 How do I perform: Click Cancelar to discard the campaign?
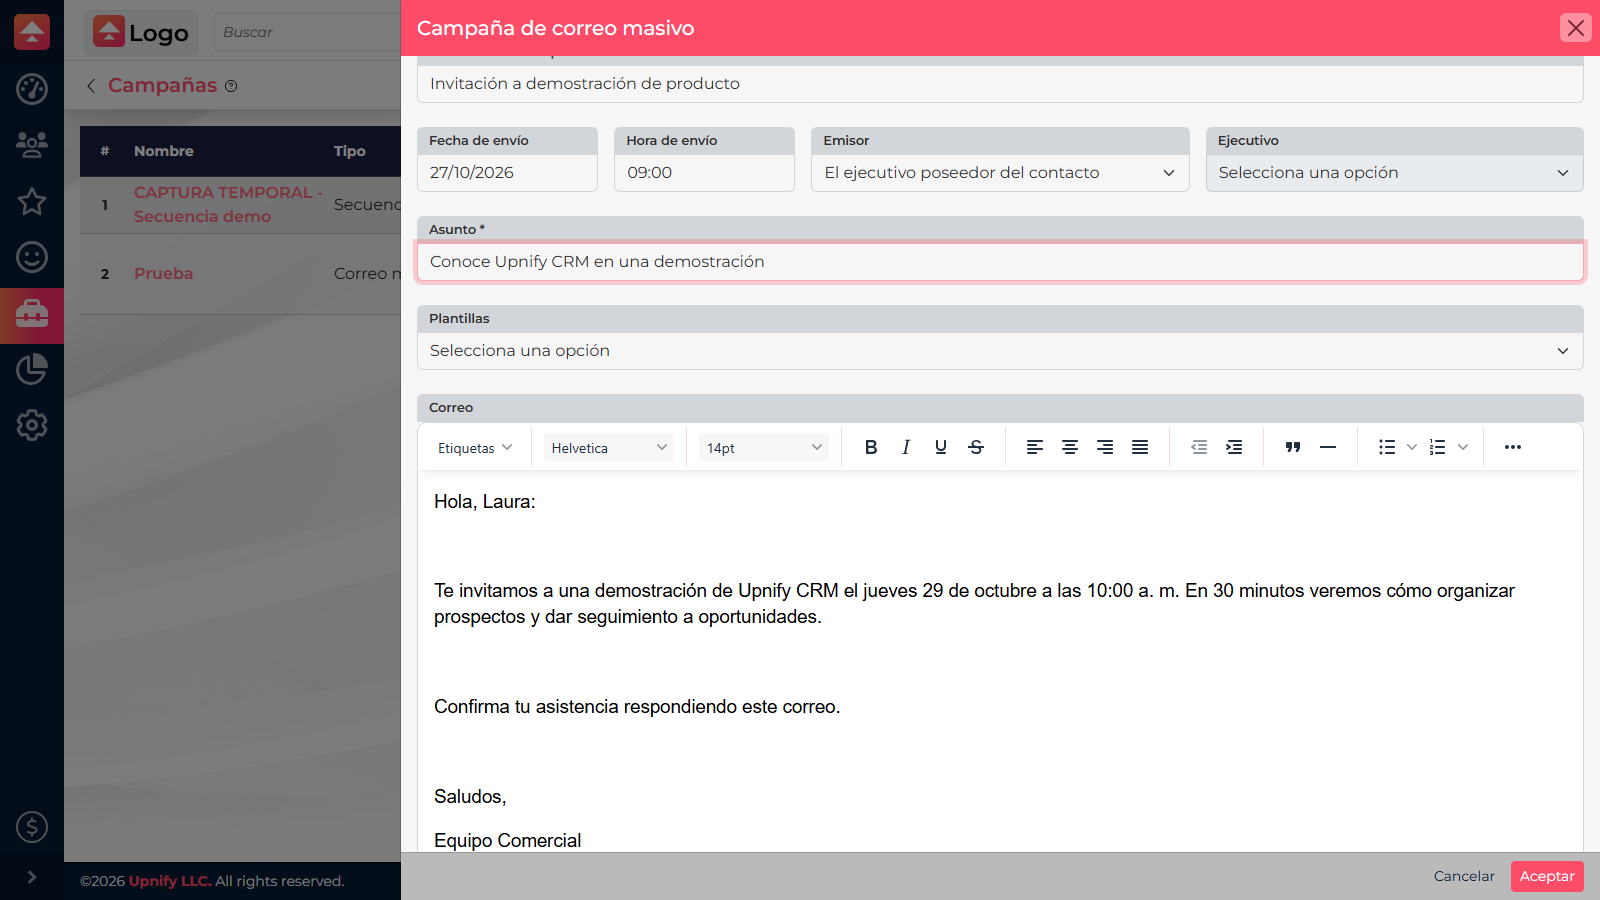coord(1464,876)
